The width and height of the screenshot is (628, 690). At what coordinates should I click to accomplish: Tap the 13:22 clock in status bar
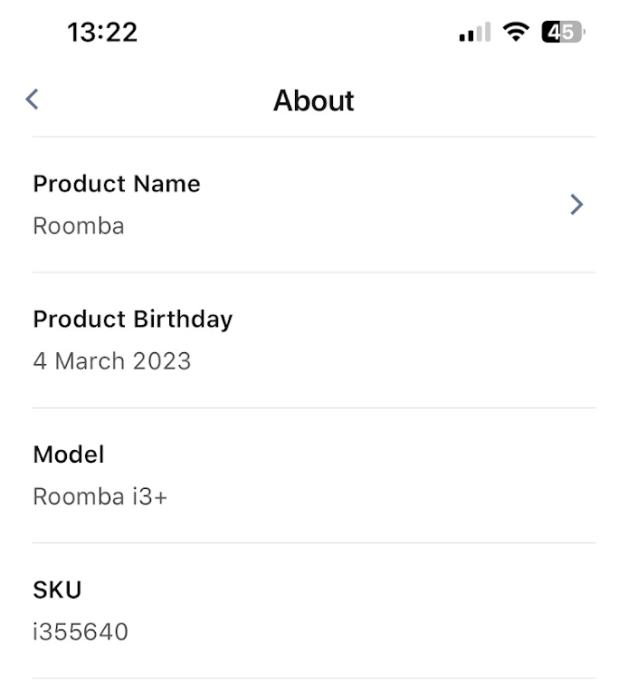click(x=102, y=32)
